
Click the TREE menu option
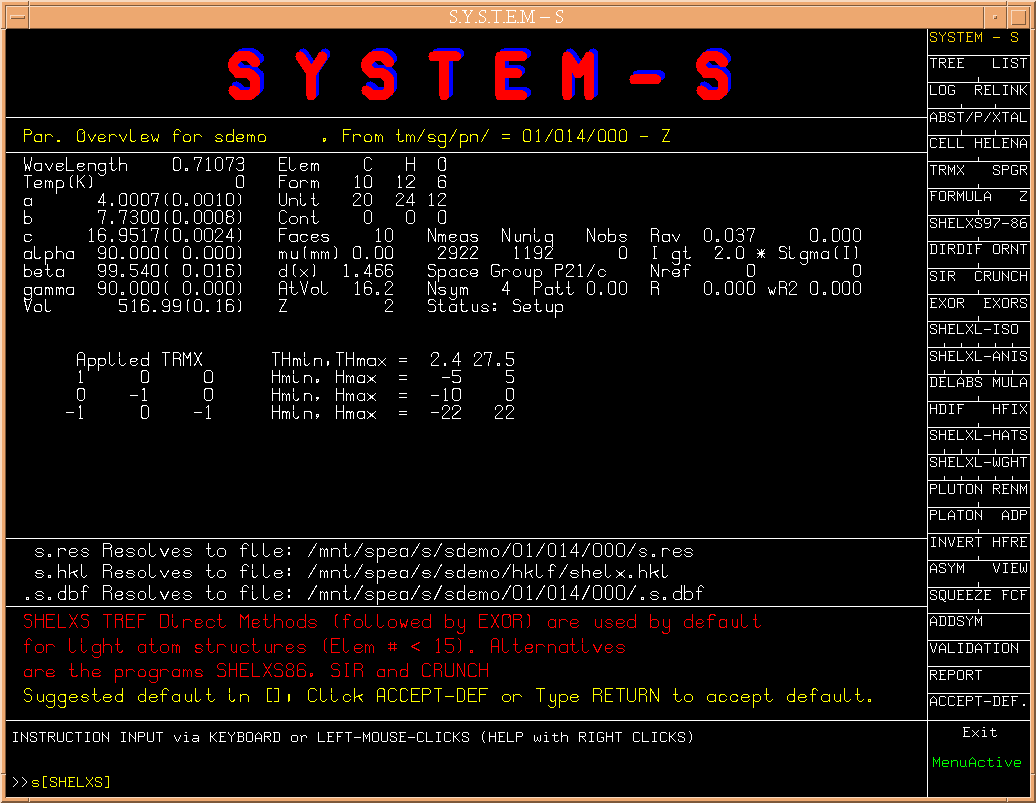(947, 64)
